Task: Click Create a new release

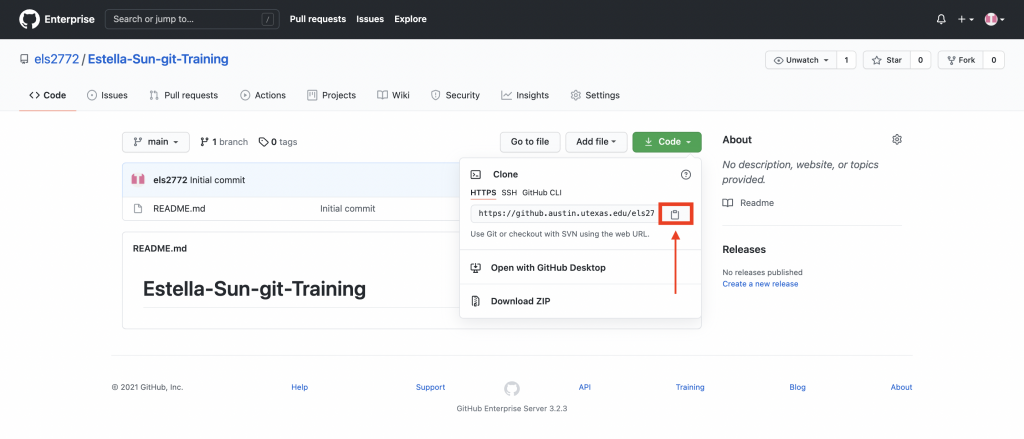Action: [x=760, y=284]
